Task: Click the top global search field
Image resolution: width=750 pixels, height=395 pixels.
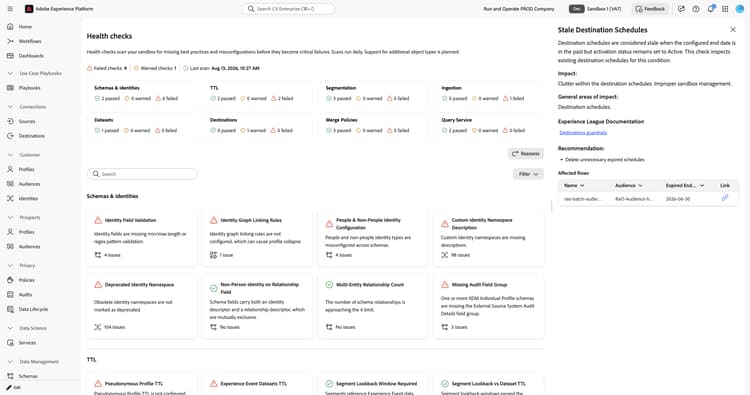Action: coord(288,9)
